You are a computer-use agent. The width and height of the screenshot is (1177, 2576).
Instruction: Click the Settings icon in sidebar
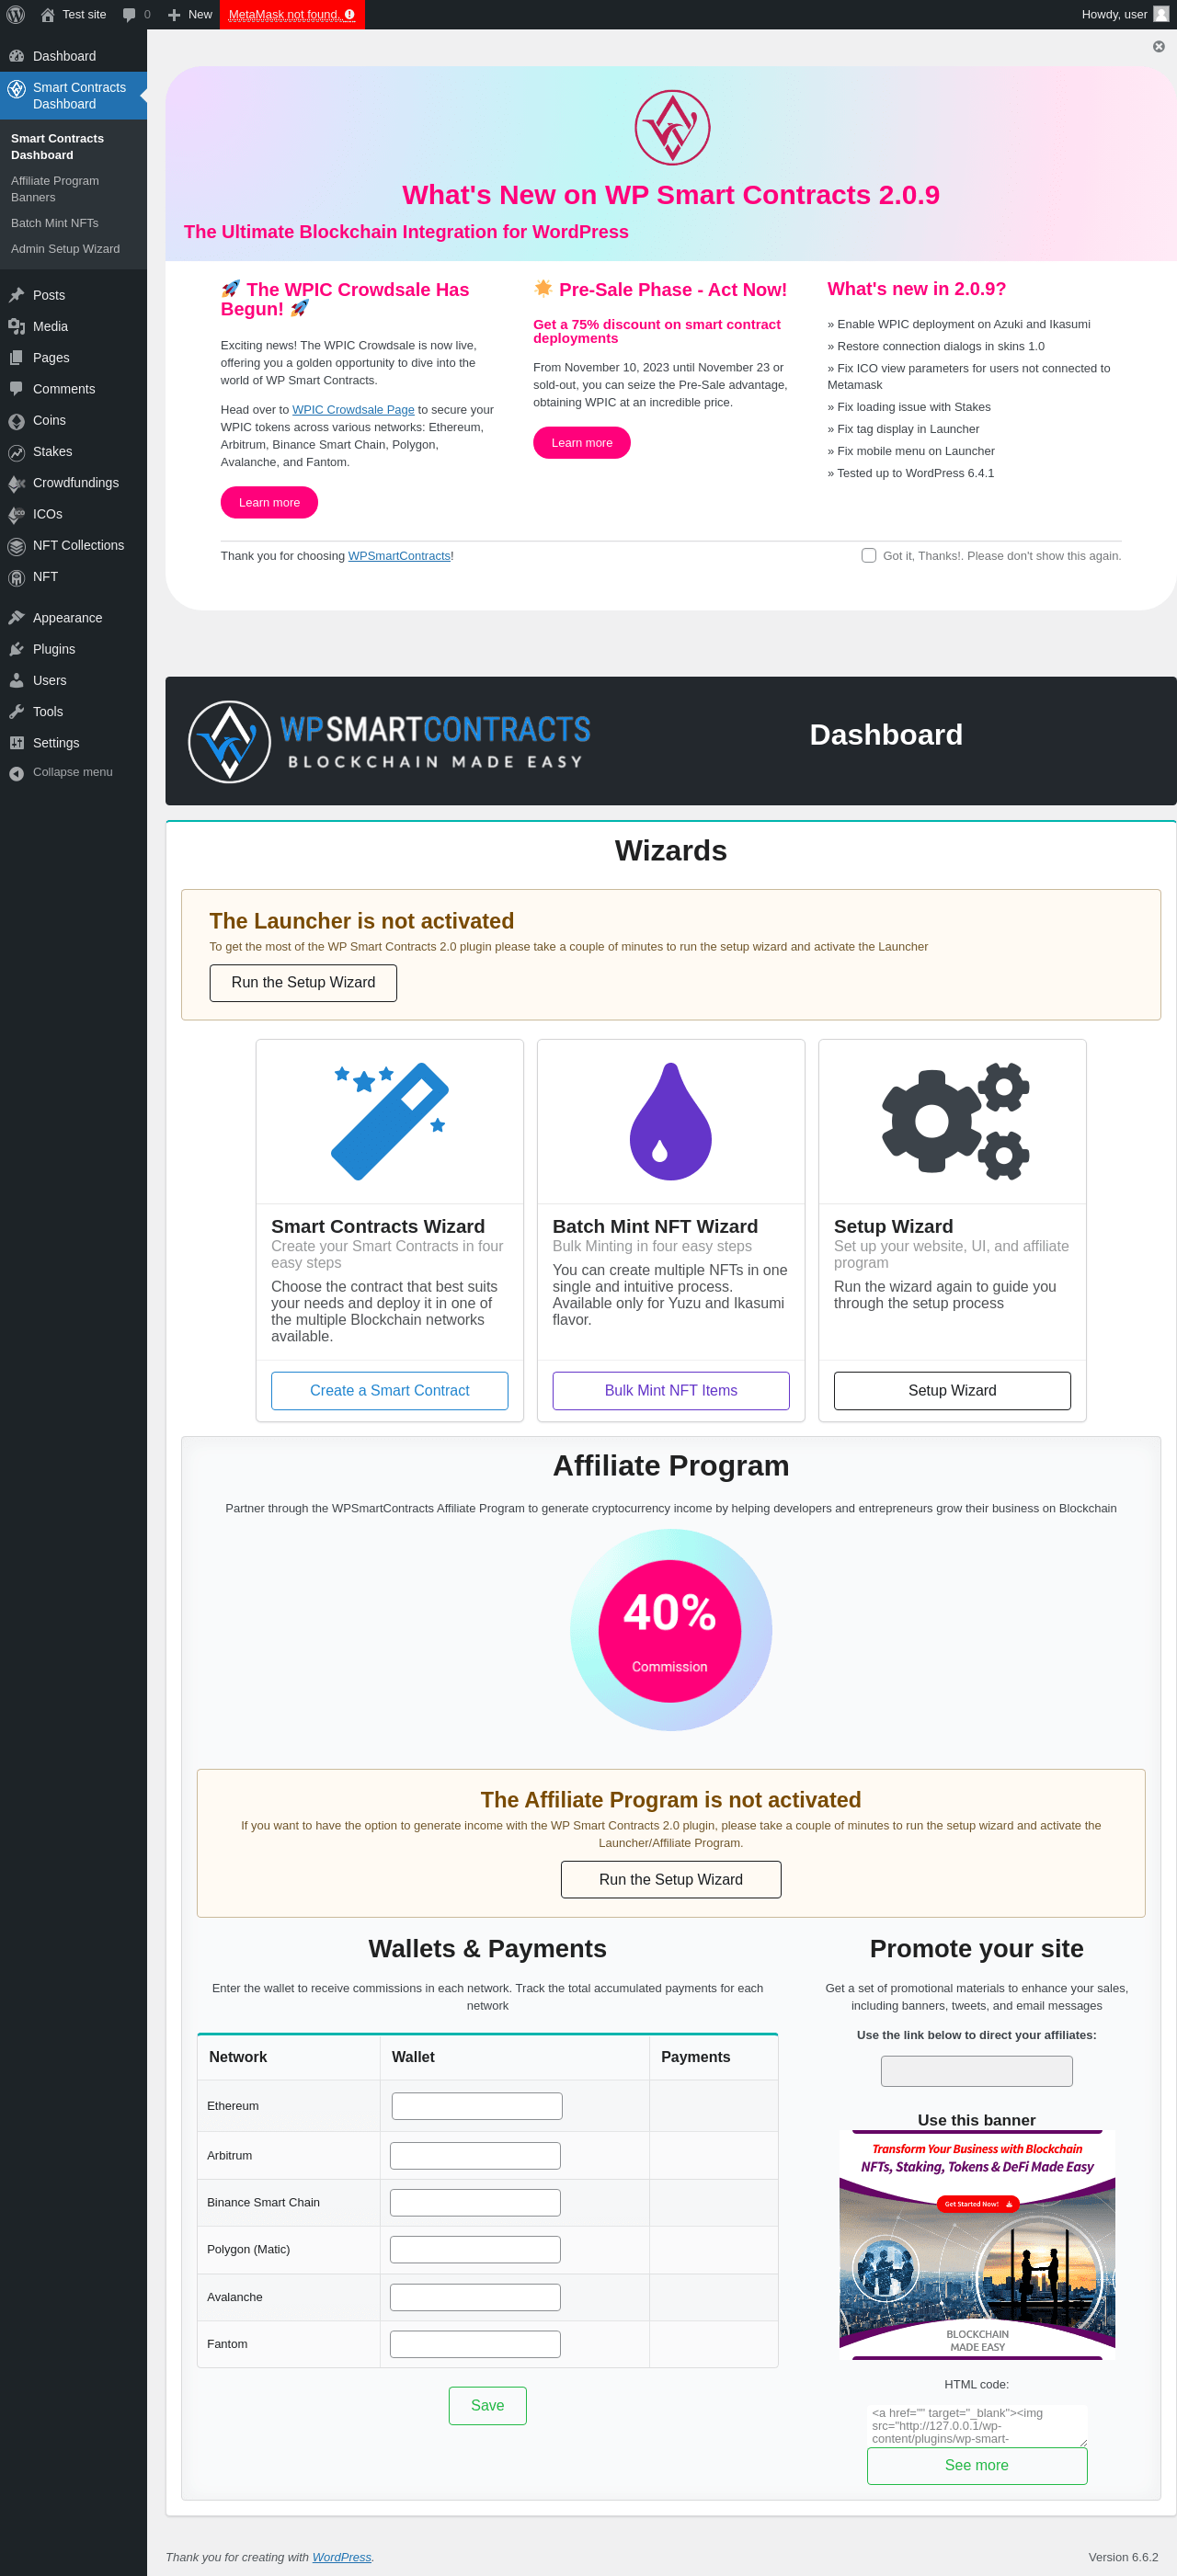(16, 743)
